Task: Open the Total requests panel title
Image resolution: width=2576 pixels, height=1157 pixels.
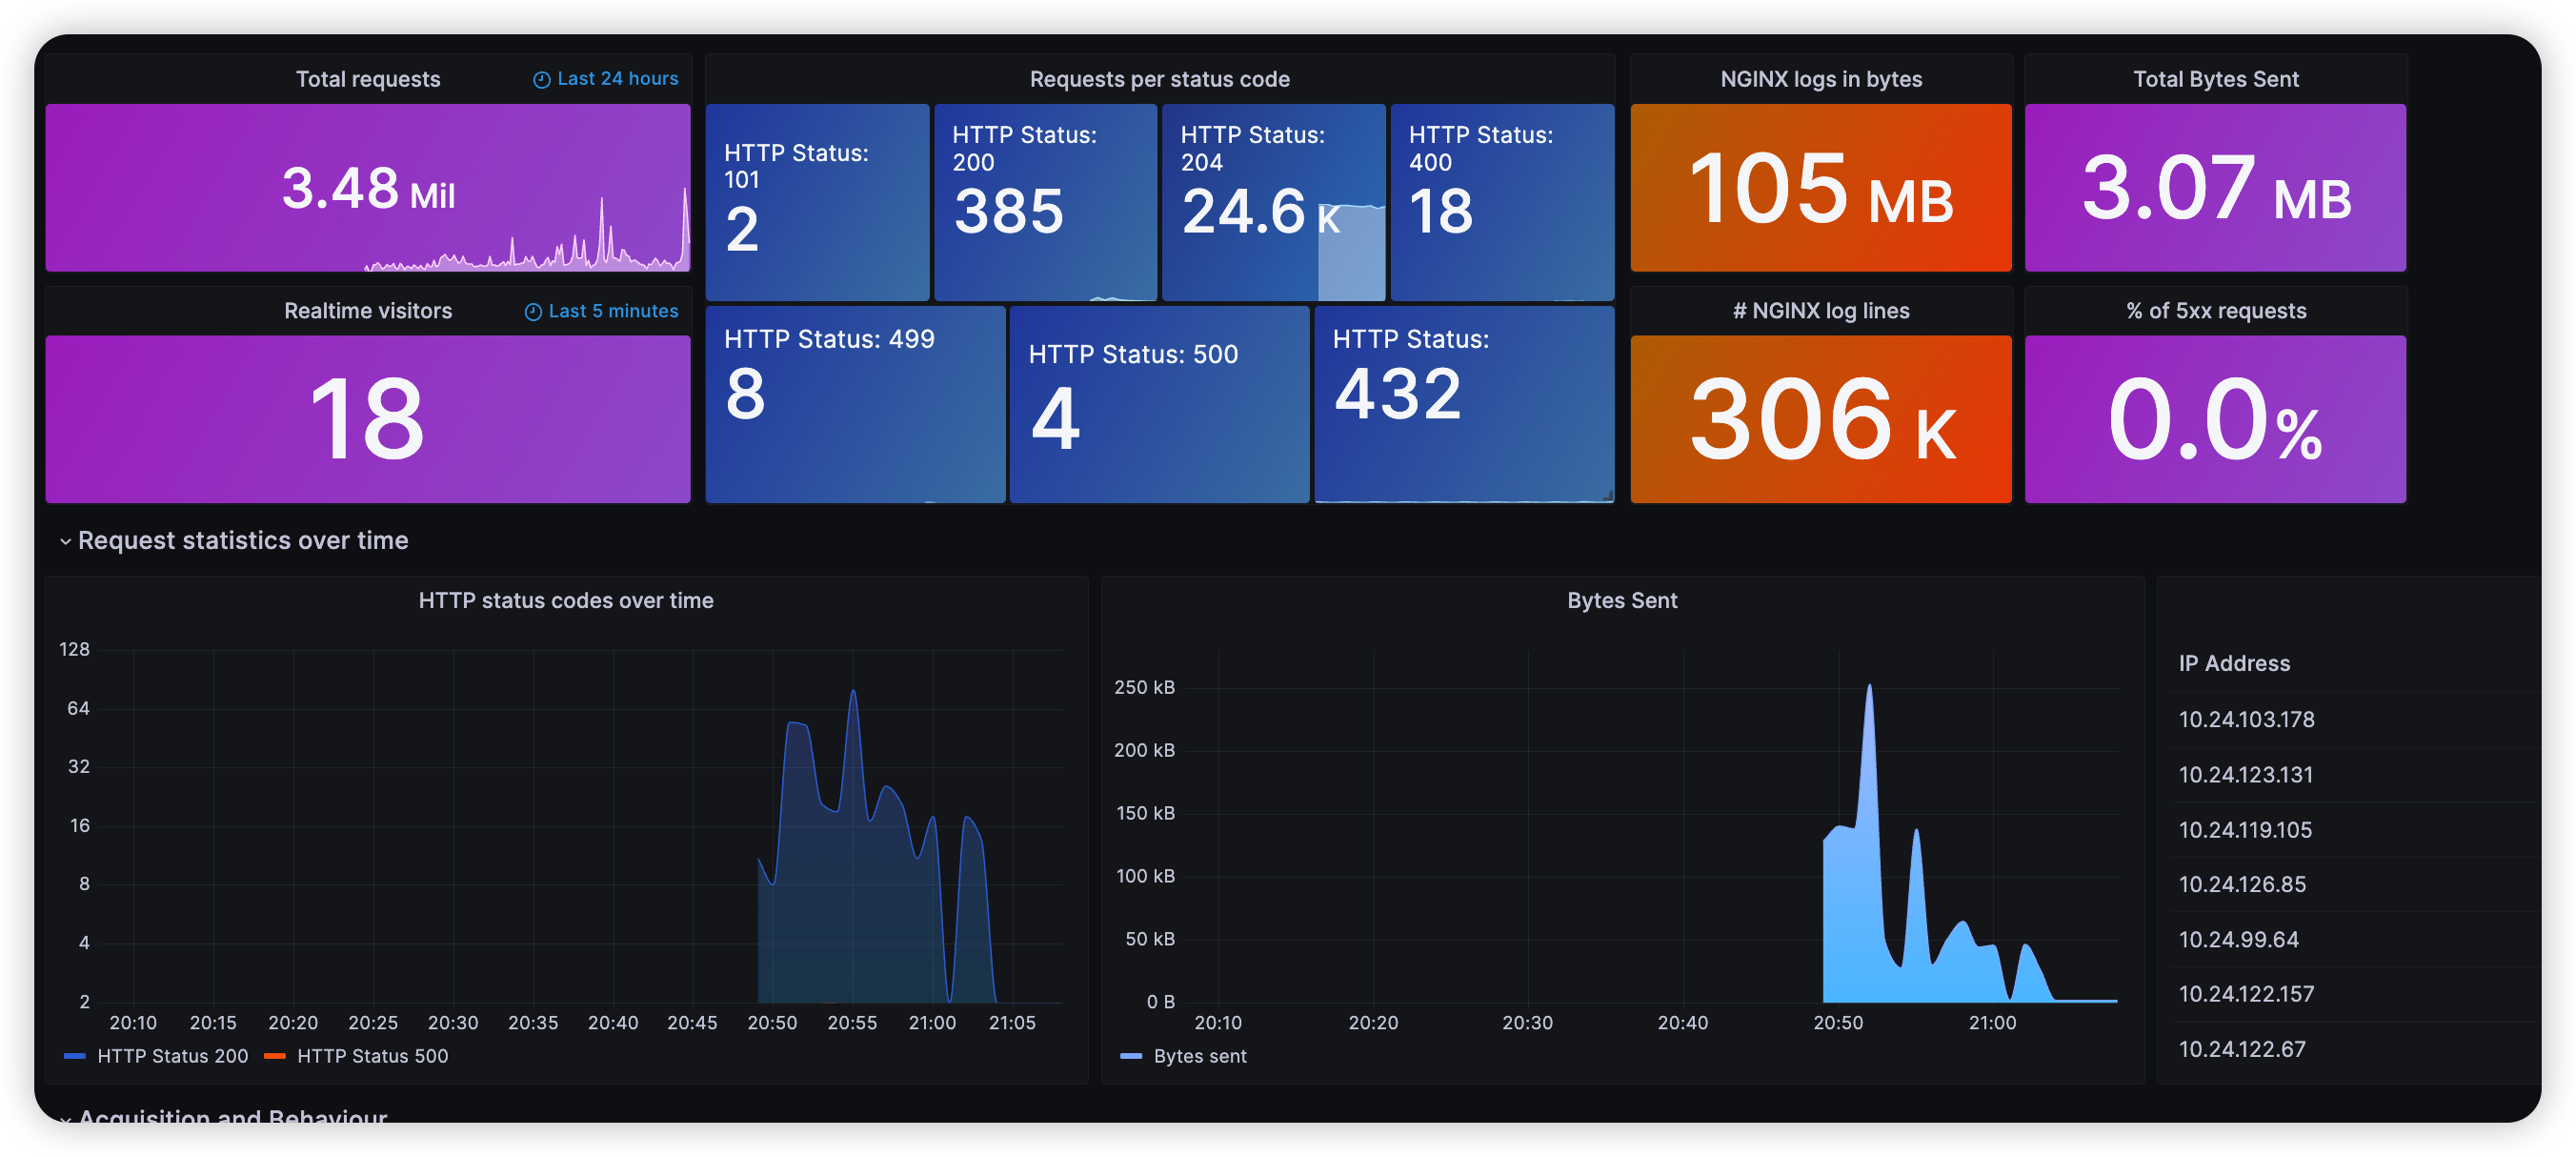Action: [368, 79]
